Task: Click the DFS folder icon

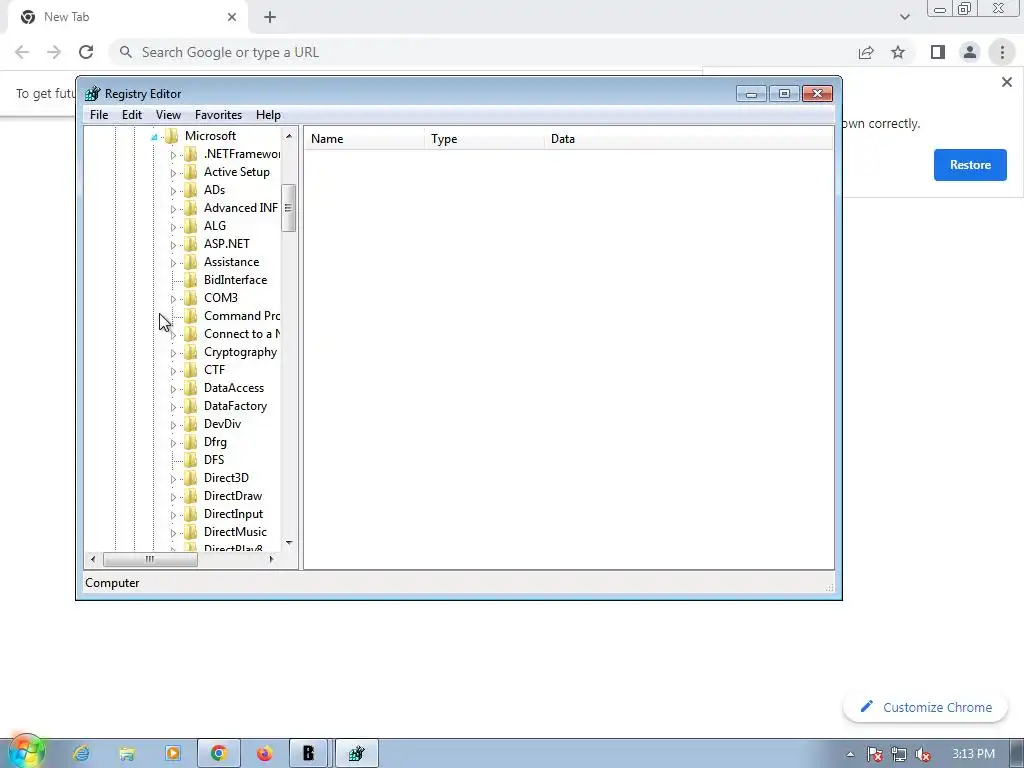Action: [191, 460]
